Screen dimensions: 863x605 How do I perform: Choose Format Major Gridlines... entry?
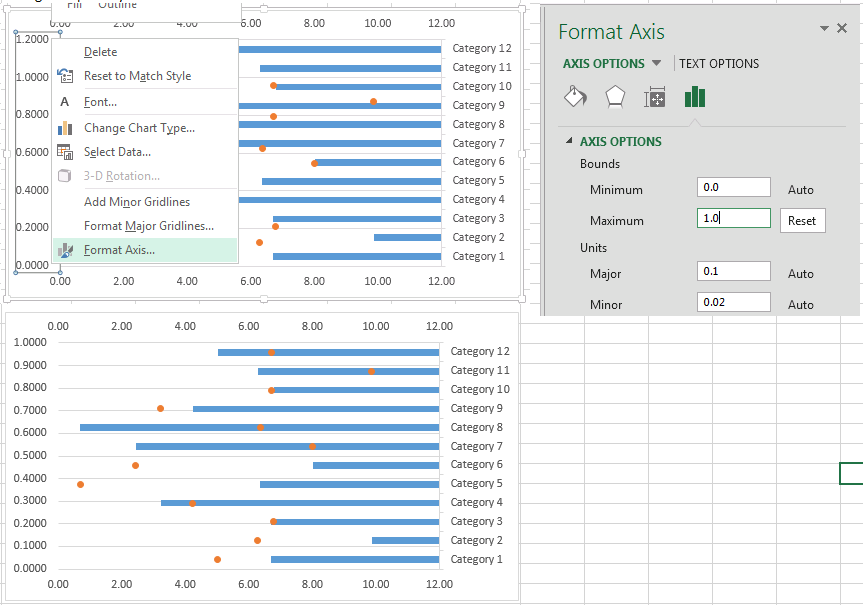[x=145, y=226]
